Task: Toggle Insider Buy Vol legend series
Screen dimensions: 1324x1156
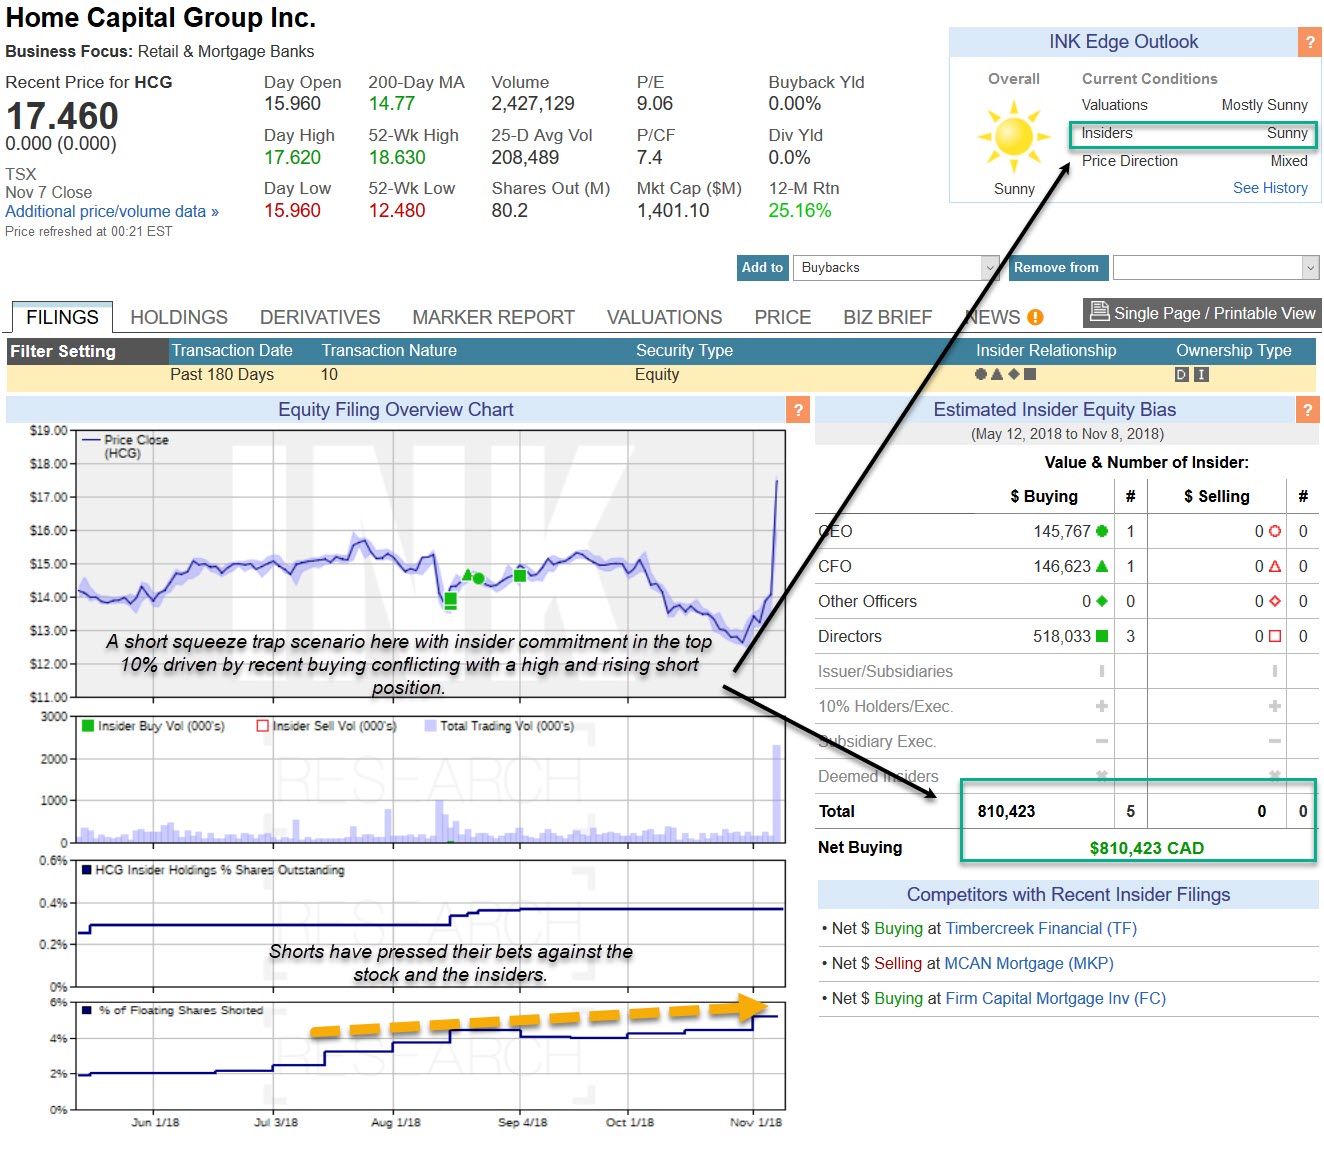Action: point(153,726)
